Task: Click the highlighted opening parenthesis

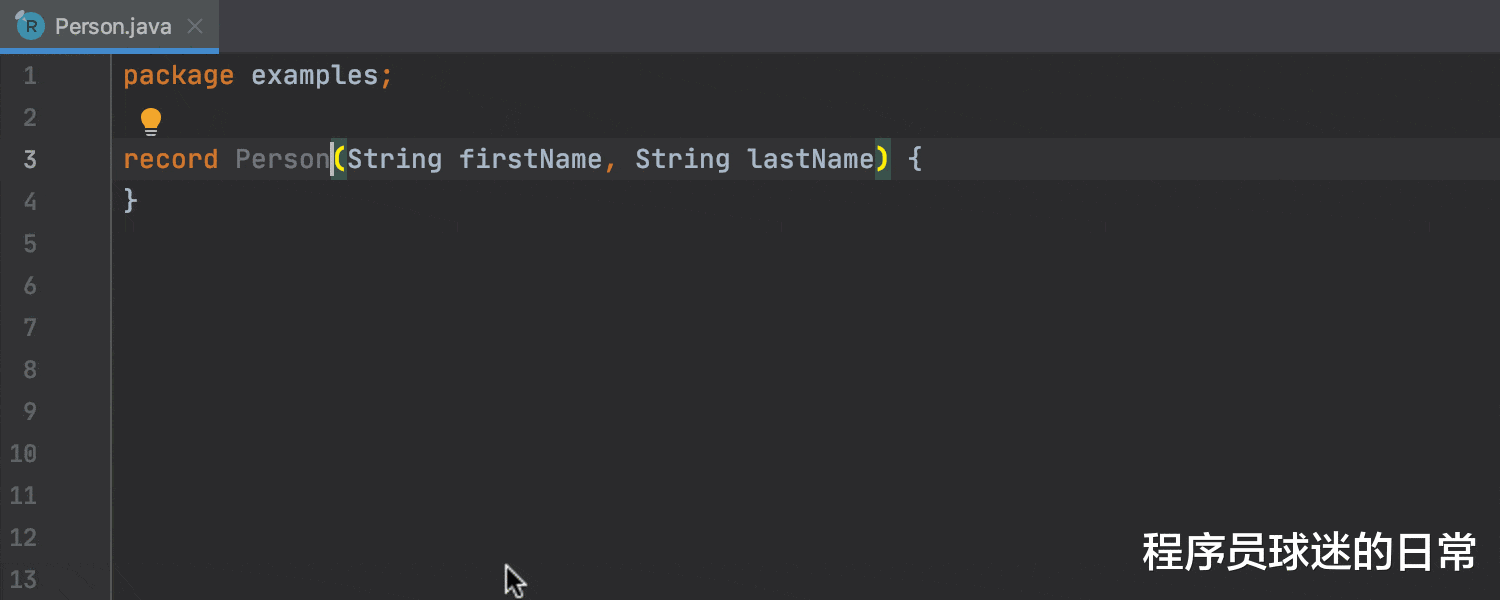Action: coord(340,160)
